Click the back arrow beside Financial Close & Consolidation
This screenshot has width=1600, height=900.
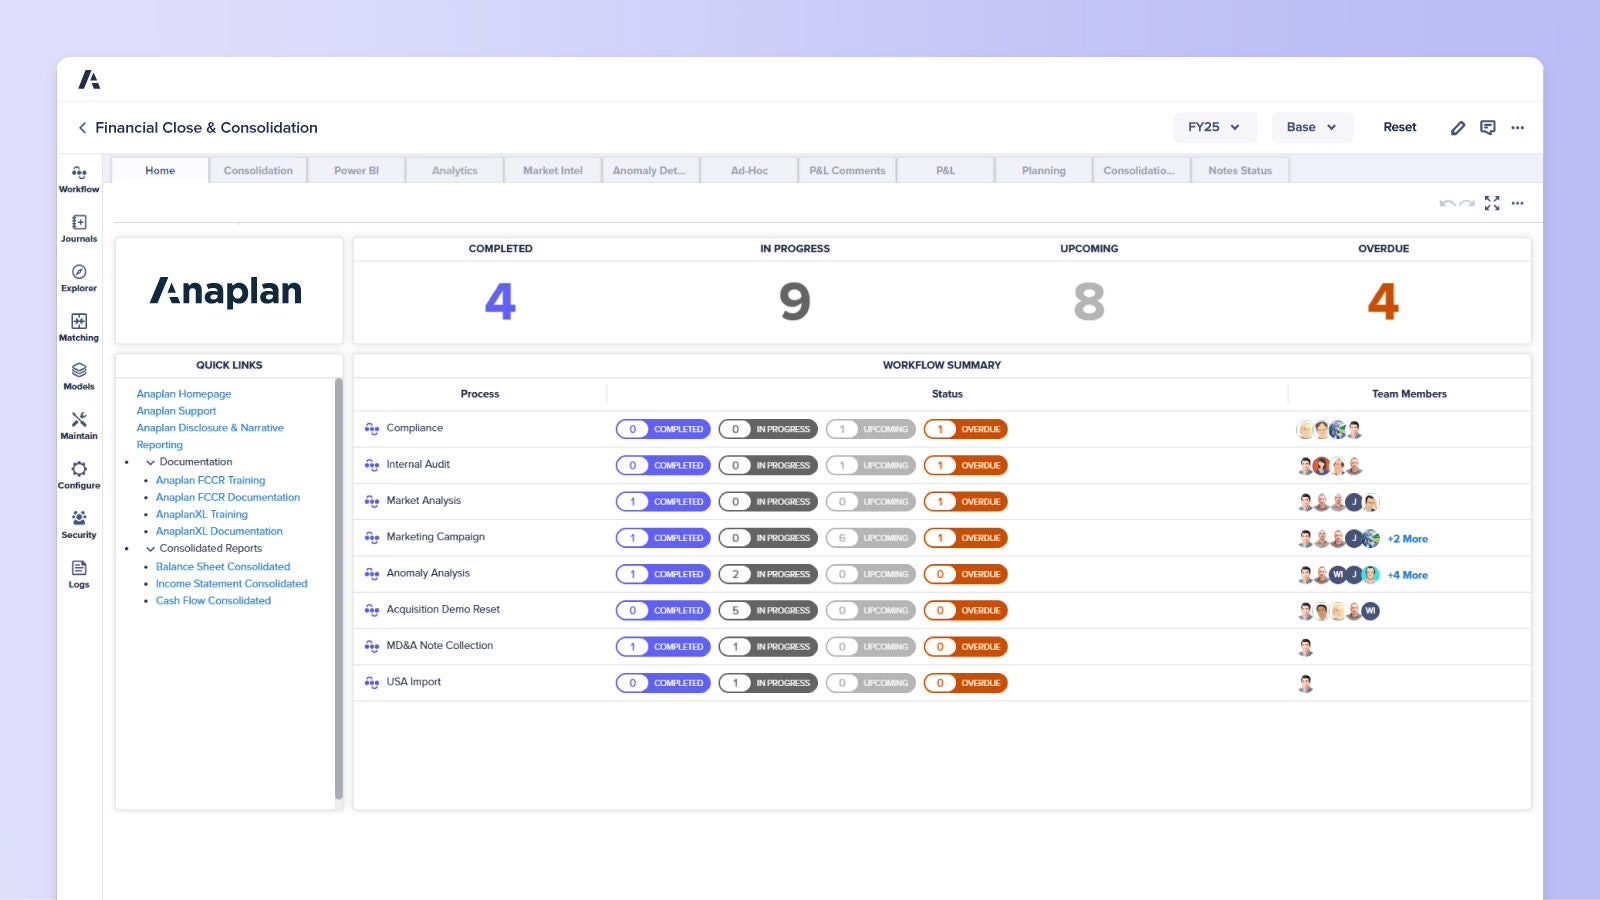click(81, 127)
